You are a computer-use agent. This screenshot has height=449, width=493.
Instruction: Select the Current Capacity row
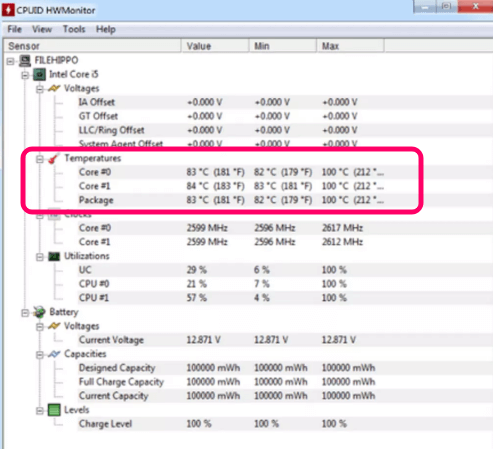(x=285, y=396)
